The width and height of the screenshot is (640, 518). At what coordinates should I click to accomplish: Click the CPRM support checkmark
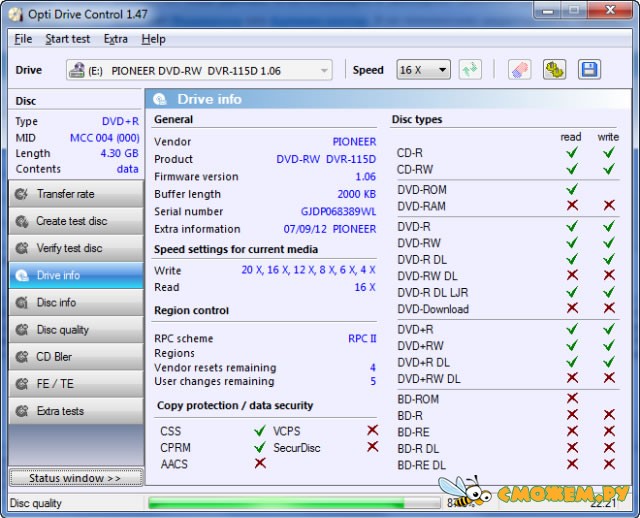point(260,447)
